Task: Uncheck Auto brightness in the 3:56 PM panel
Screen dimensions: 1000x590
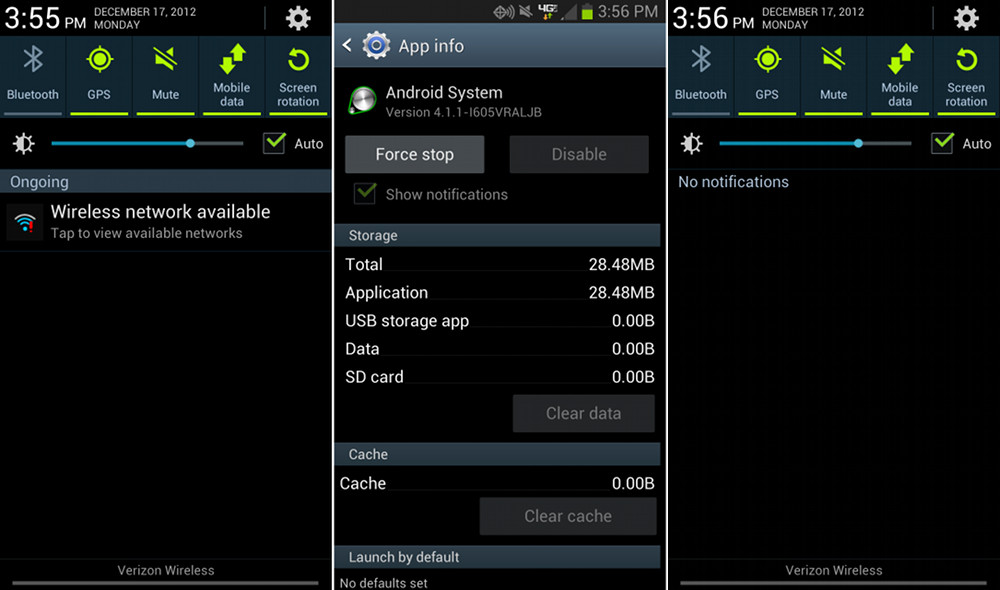Action: (943, 143)
